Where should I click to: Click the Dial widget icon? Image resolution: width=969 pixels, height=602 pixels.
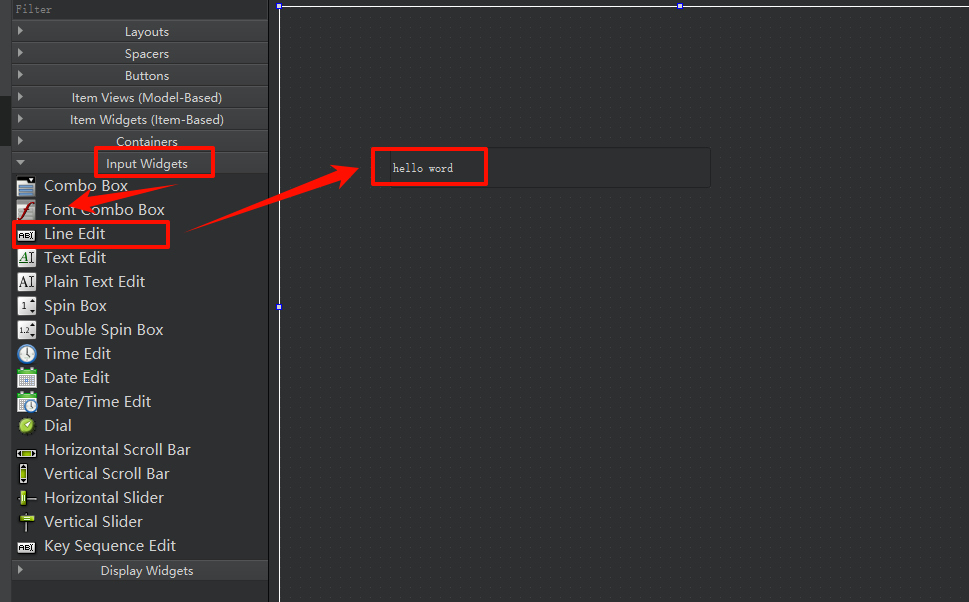26,426
